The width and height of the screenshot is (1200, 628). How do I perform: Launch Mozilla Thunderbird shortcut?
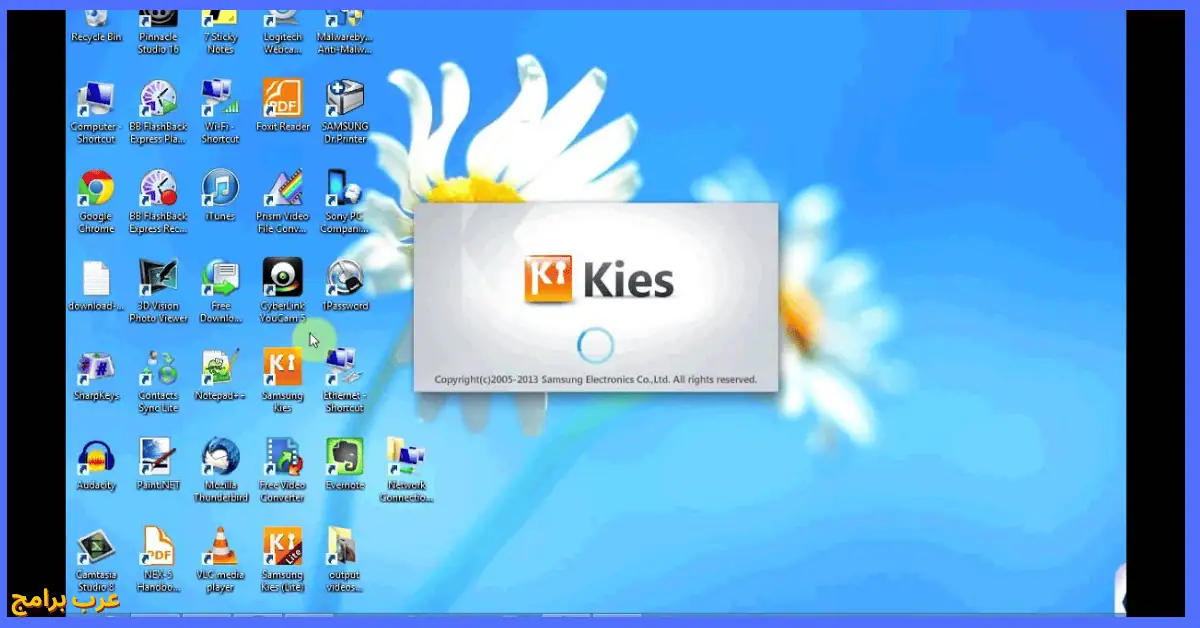click(x=220, y=471)
